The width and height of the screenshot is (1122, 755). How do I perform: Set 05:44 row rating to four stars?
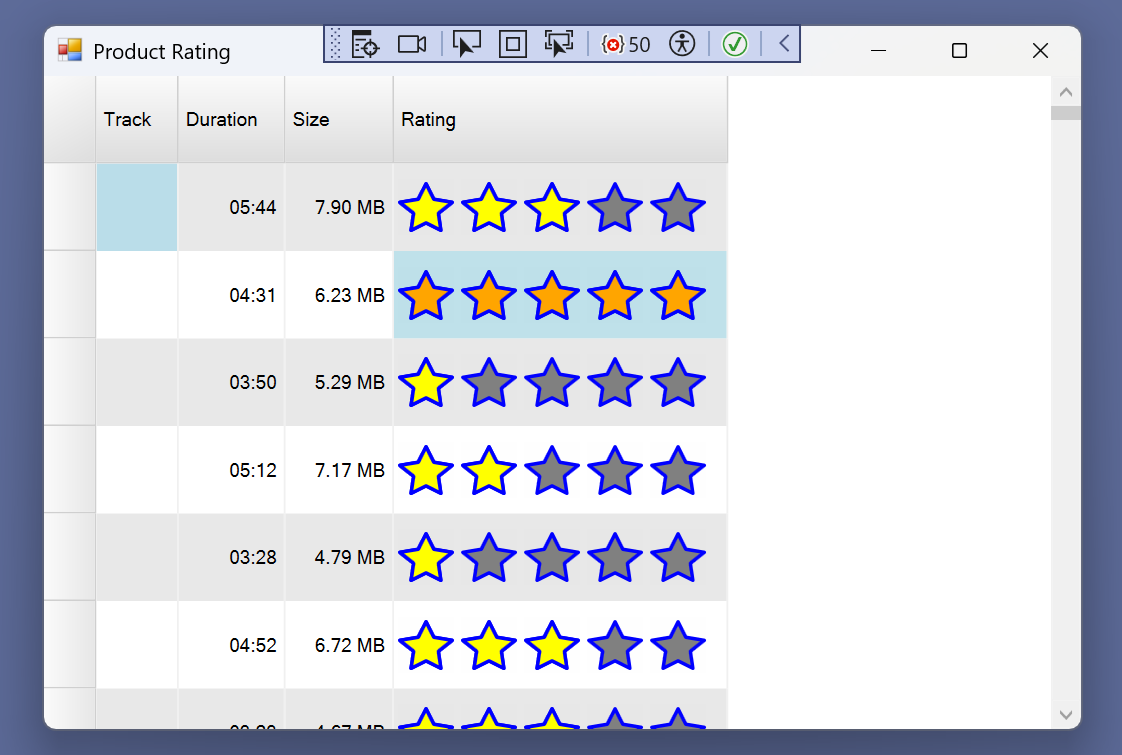pos(615,208)
